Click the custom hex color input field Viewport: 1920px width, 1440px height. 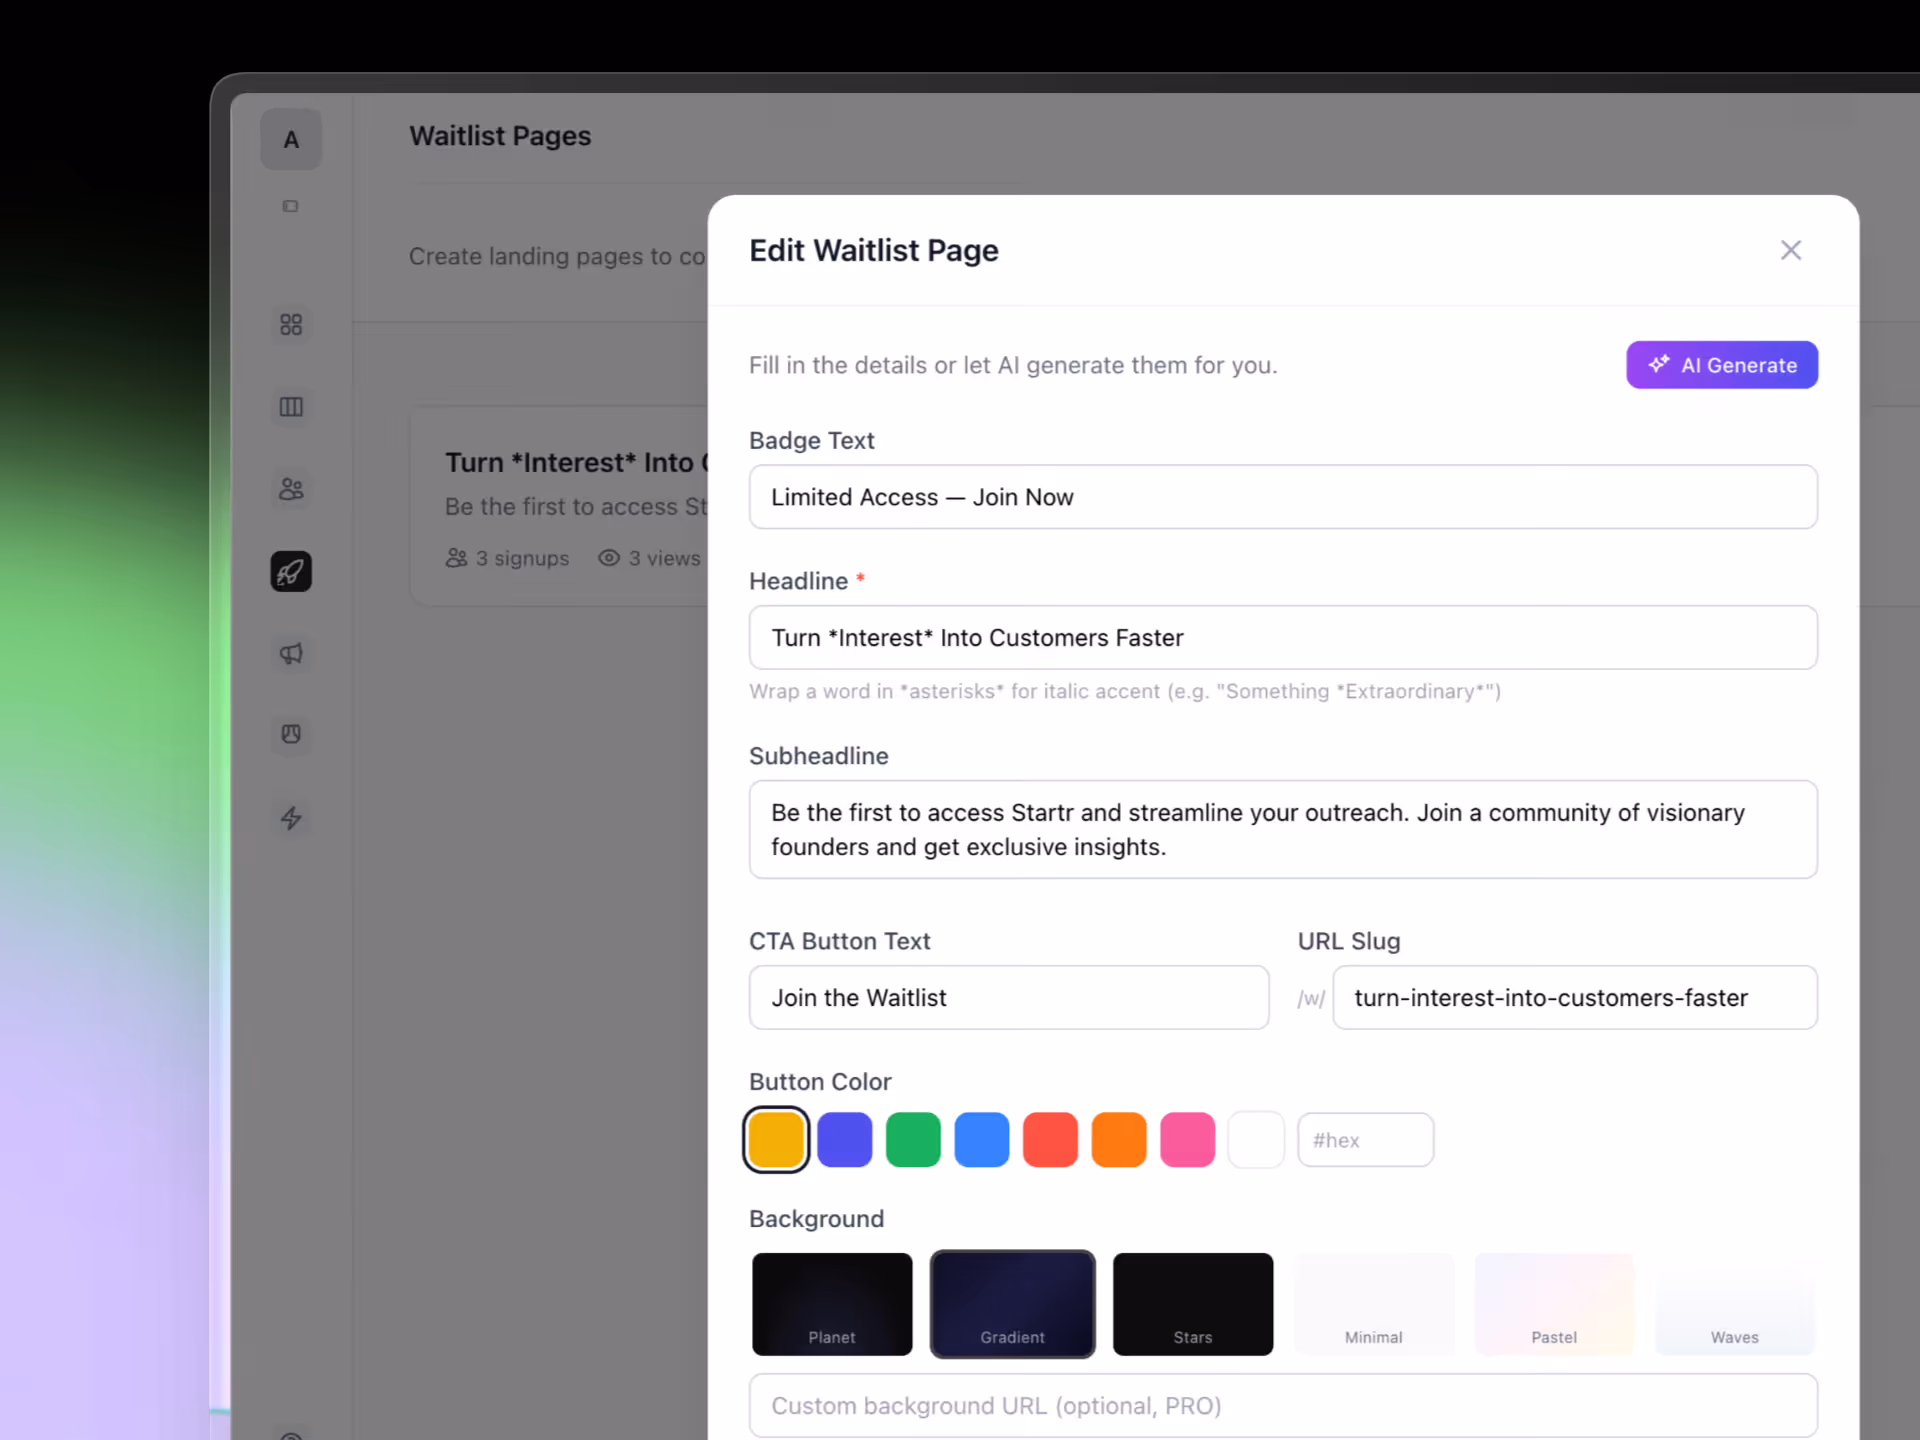coord(1366,1139)
